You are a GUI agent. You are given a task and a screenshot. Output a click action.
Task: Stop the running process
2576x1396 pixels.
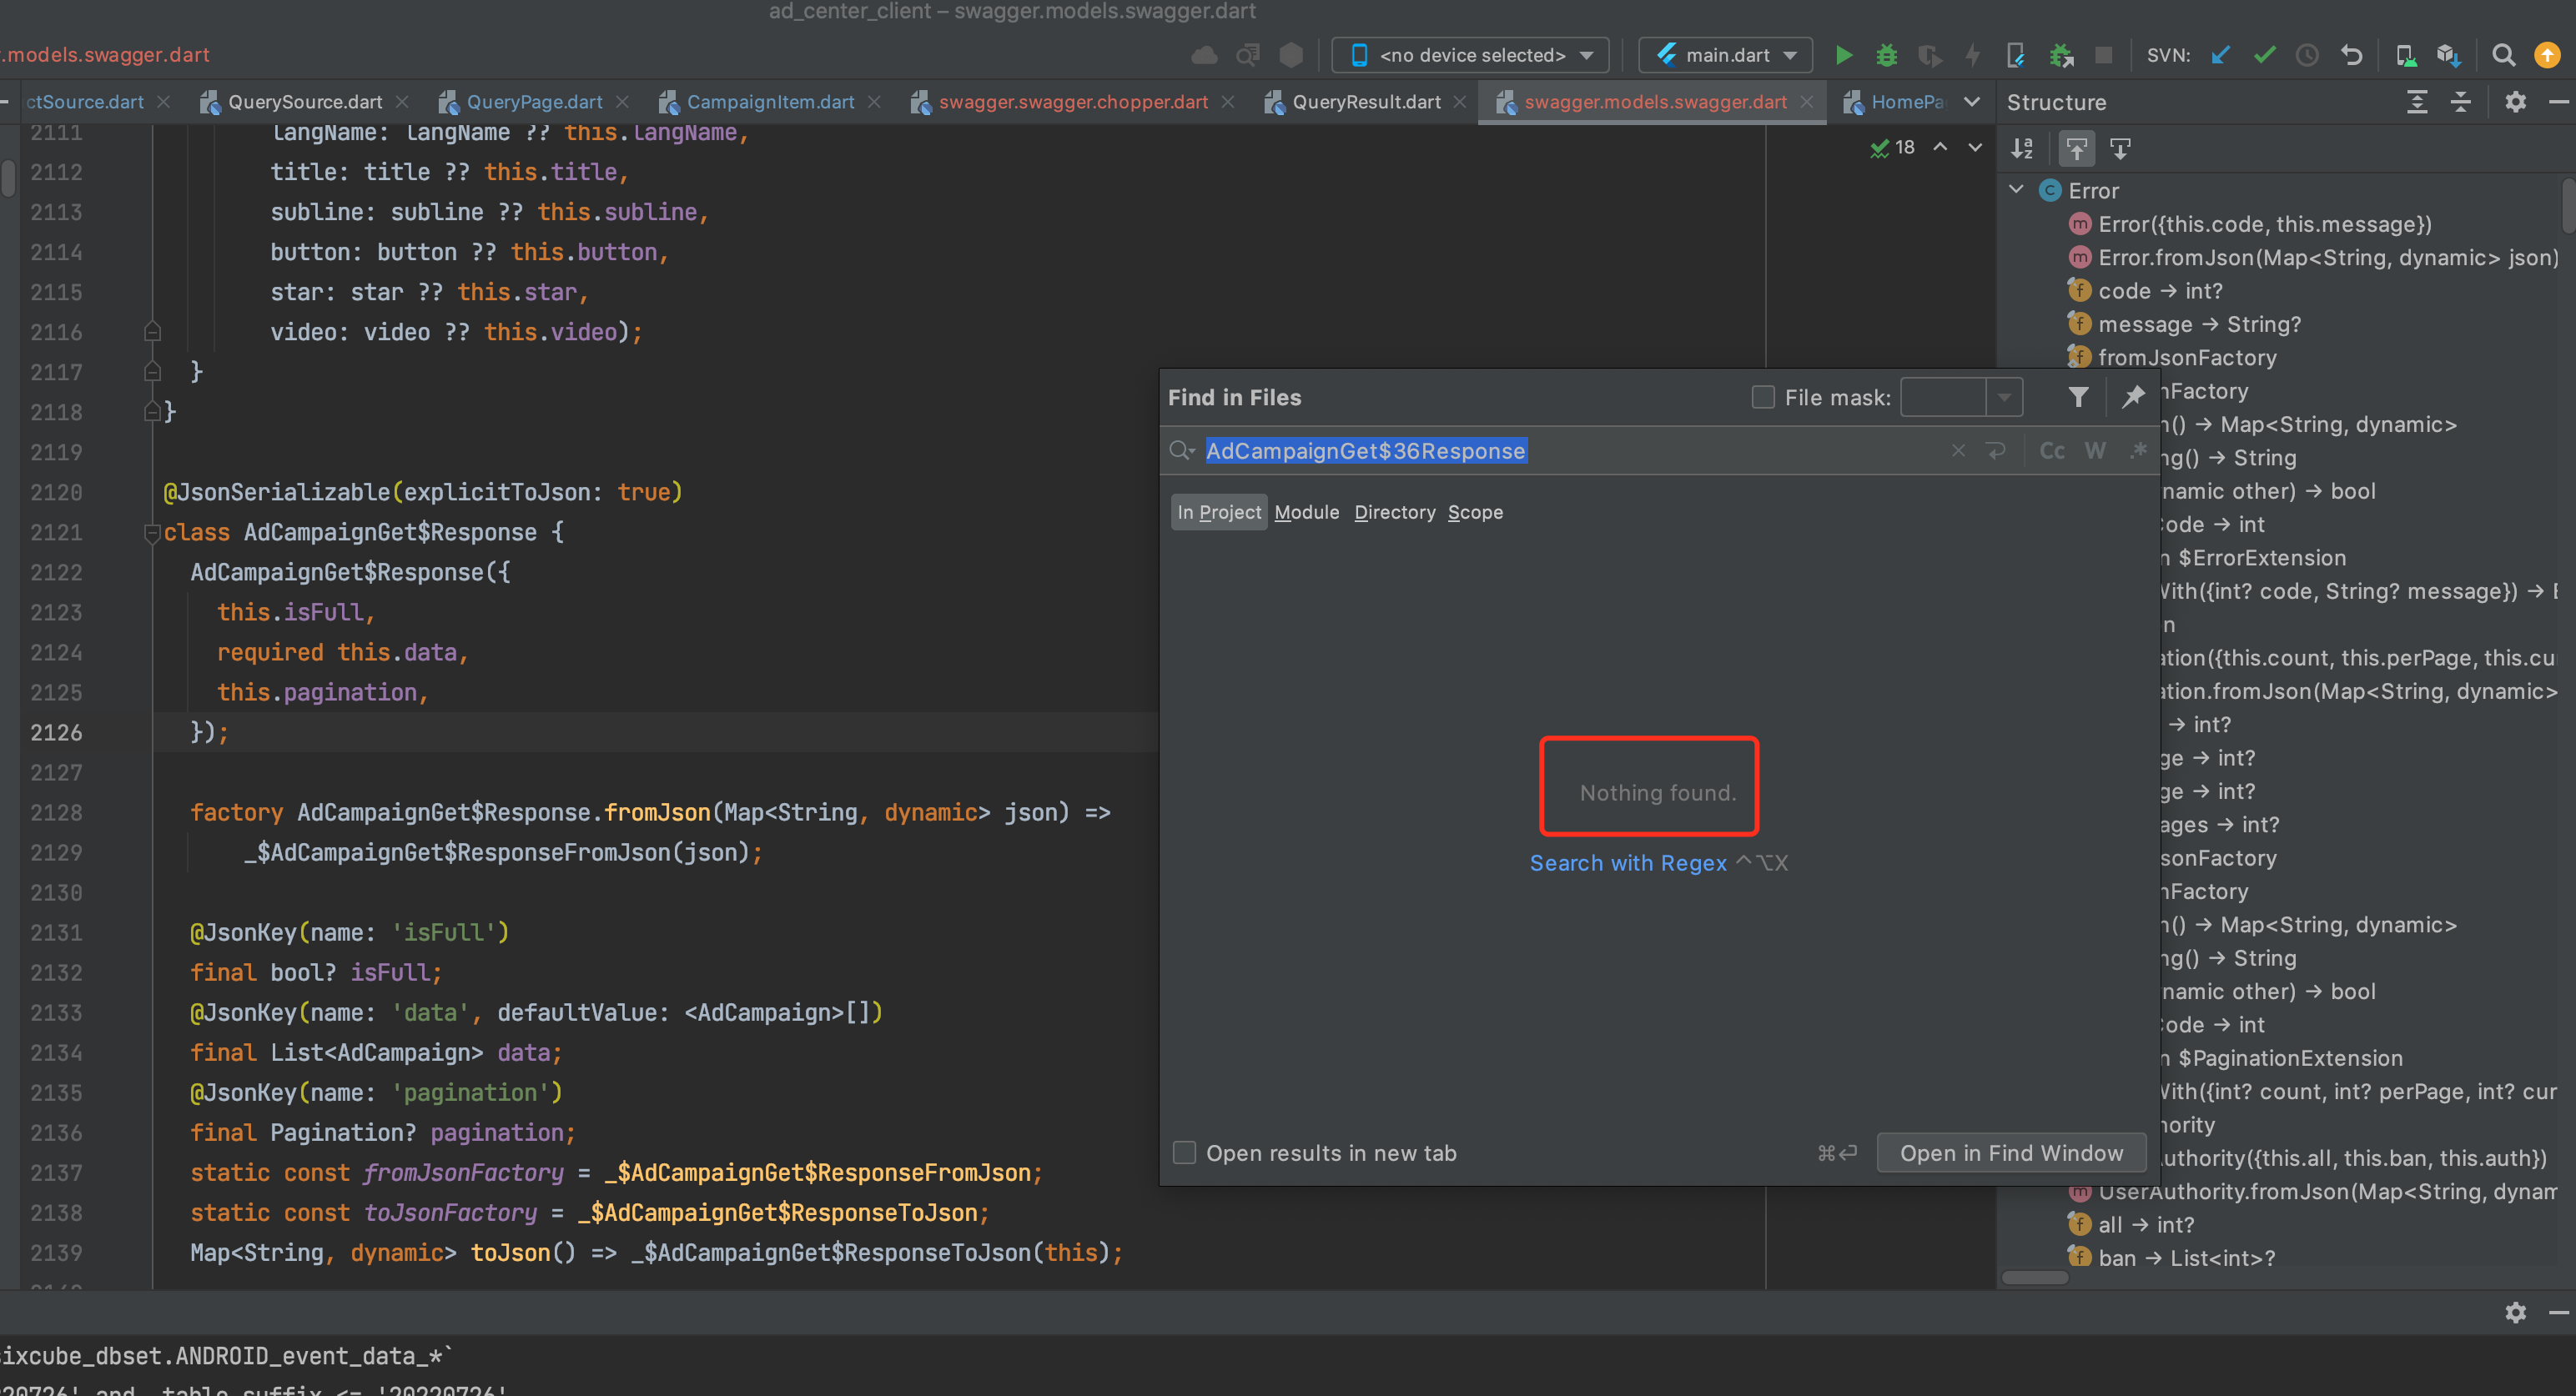click(x=2105, y=55)
